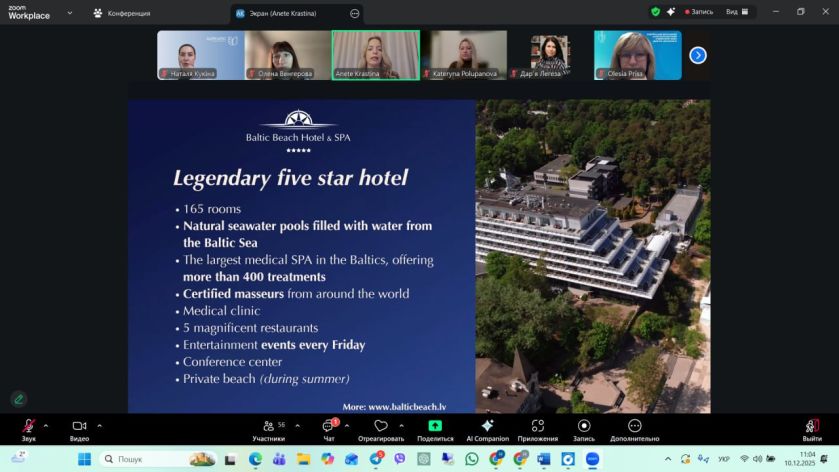839x472 pixels.
Task: Select Olesia Priss's video thumbnail
Action: [638, 55]
